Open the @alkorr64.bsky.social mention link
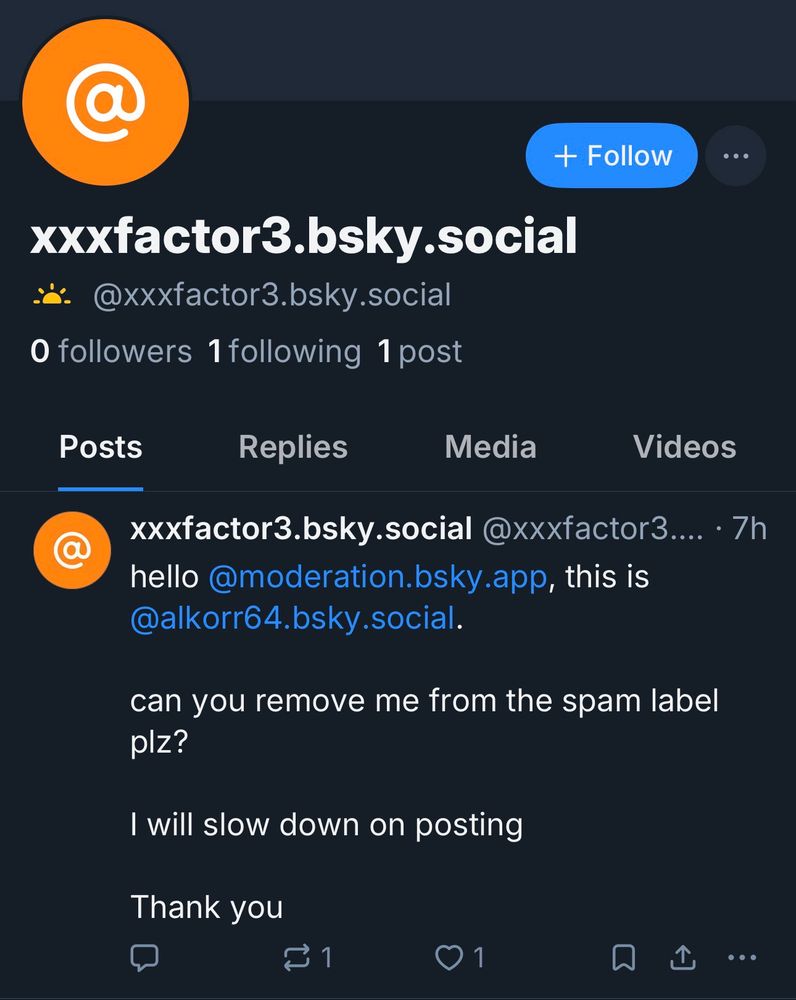The image size is (796, 1000). (x=293, y=618)
